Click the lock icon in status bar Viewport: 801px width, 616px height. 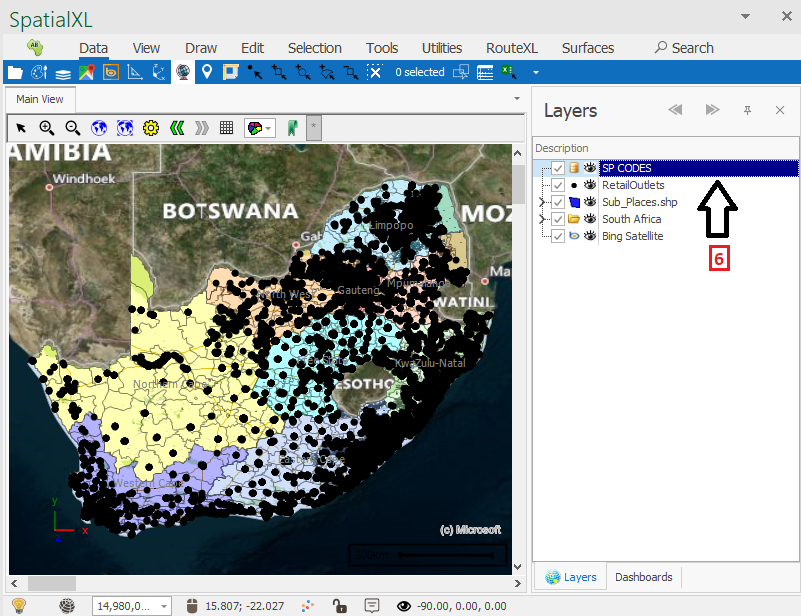[340, 605]
